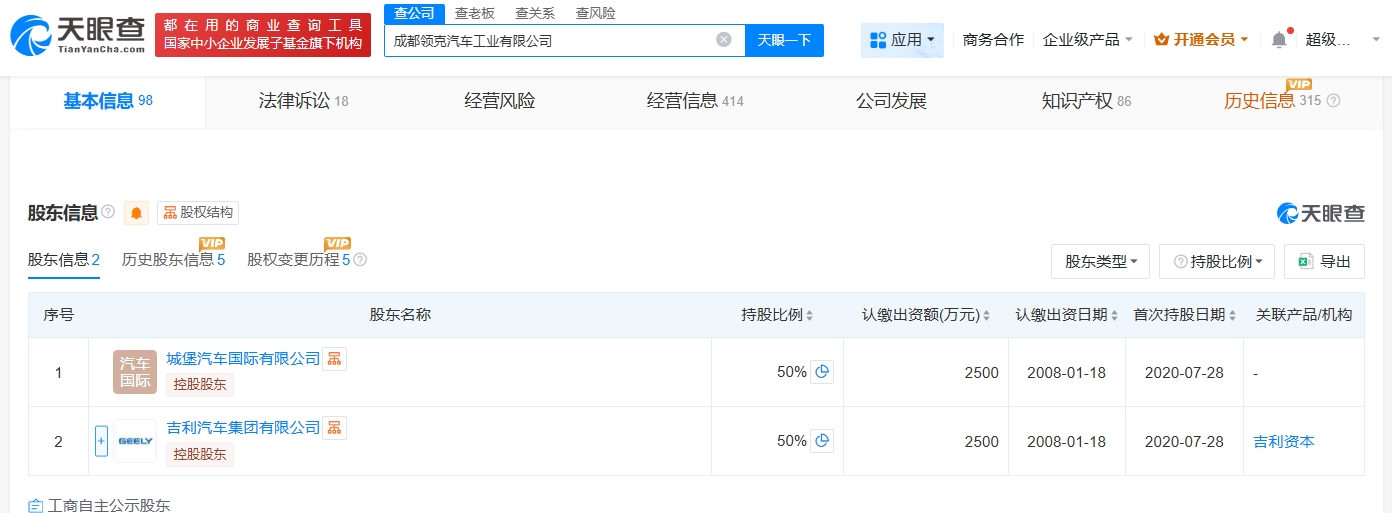The height and width of the screenshot is (513, 1392).
Task: Expand the 吉利汽车集团 row with plus icon
Action: (101, 441)
